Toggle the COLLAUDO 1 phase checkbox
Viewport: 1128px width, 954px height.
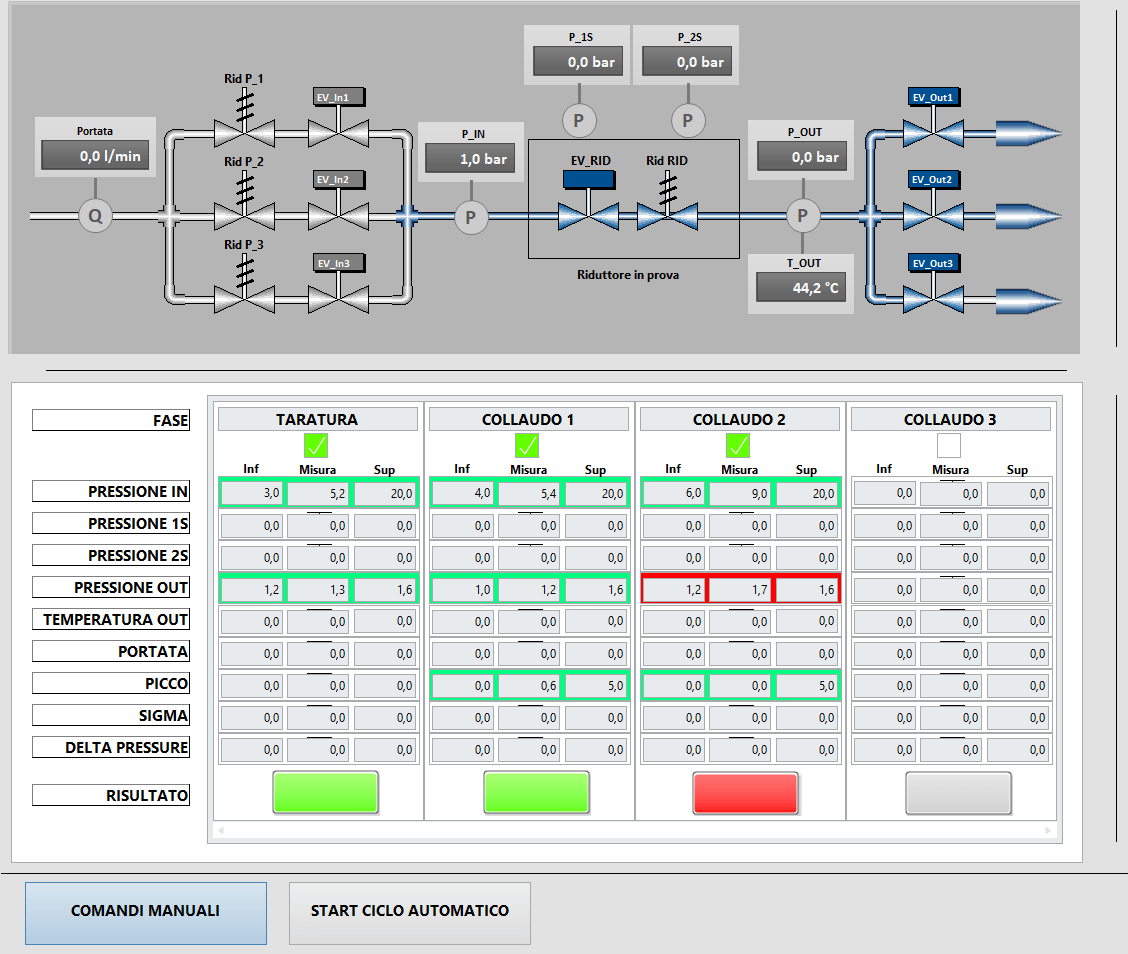click(527, 446)
